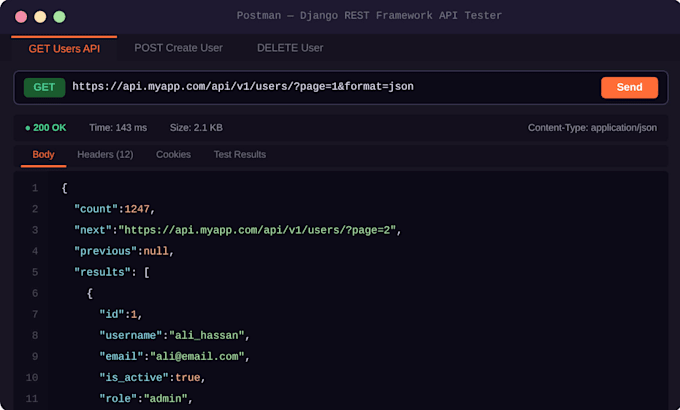Open the Cookies response tab
The width and height of the screenshot is (680, 410).
coord(173,154)
